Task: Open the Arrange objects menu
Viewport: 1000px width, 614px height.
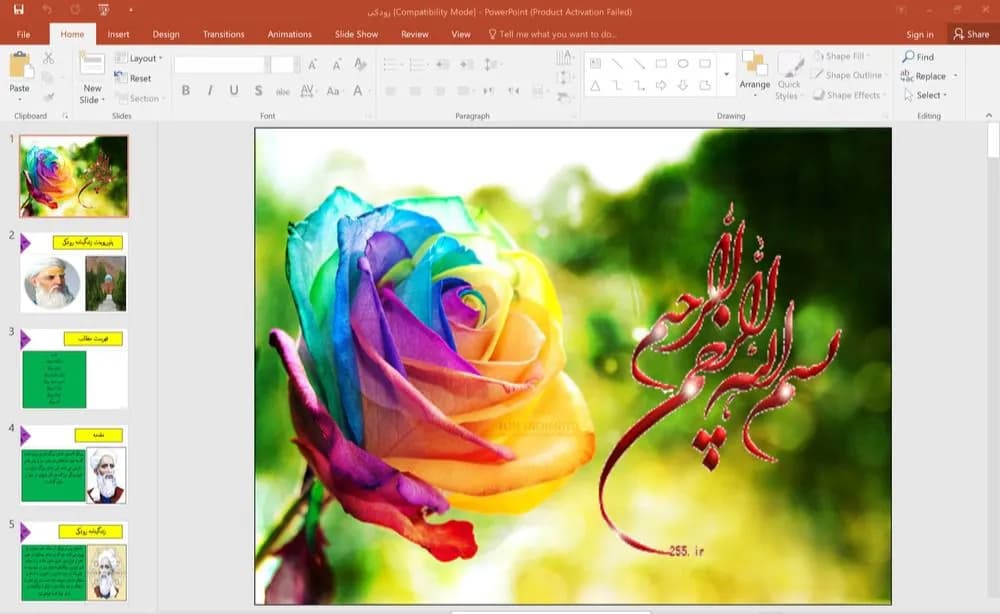Action: coord(754,76)
